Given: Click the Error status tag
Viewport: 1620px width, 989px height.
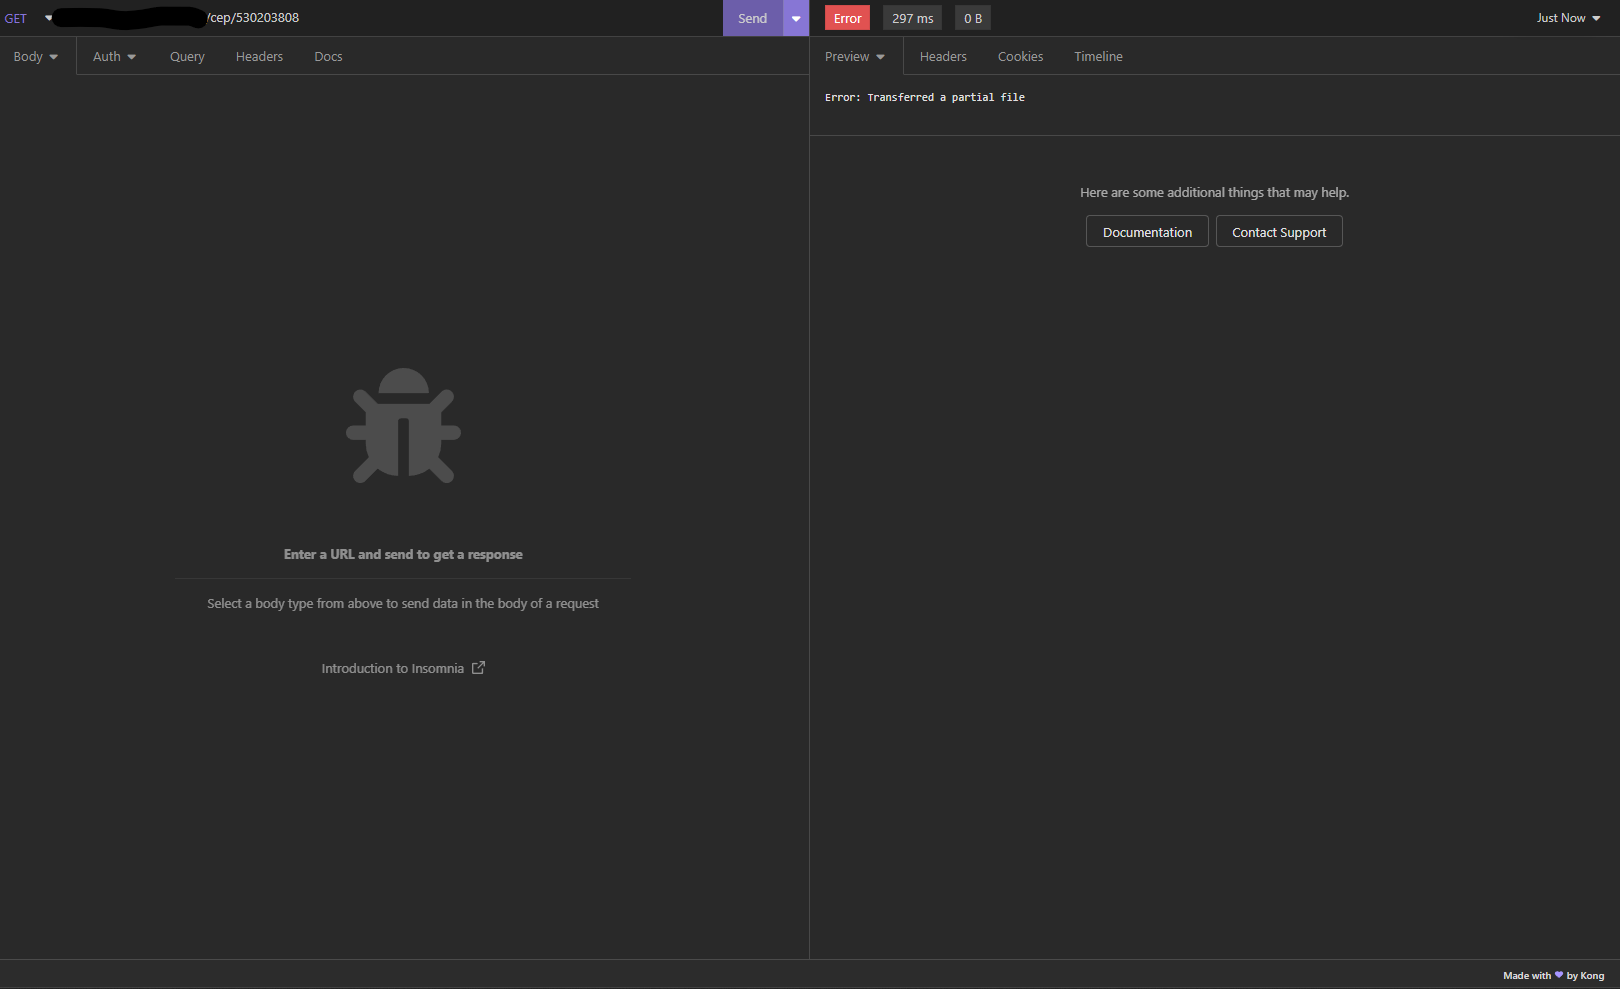Looking at the screenshot, I should (x=846, y=17).
